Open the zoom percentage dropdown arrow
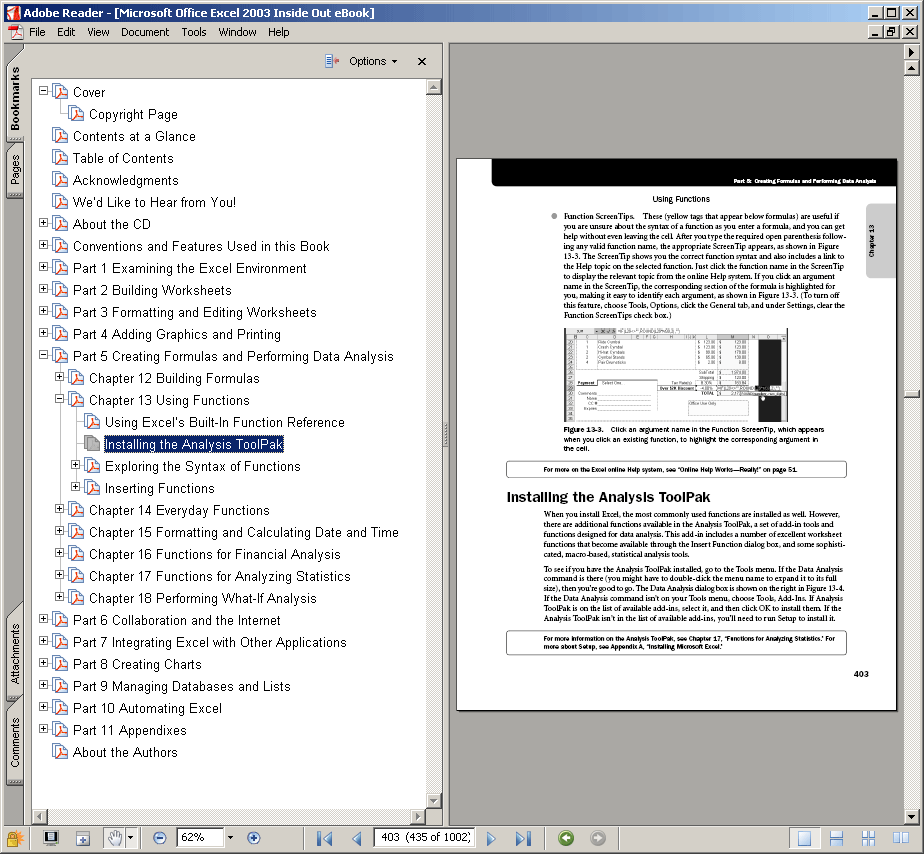924x854 pixels. point(230,837)
